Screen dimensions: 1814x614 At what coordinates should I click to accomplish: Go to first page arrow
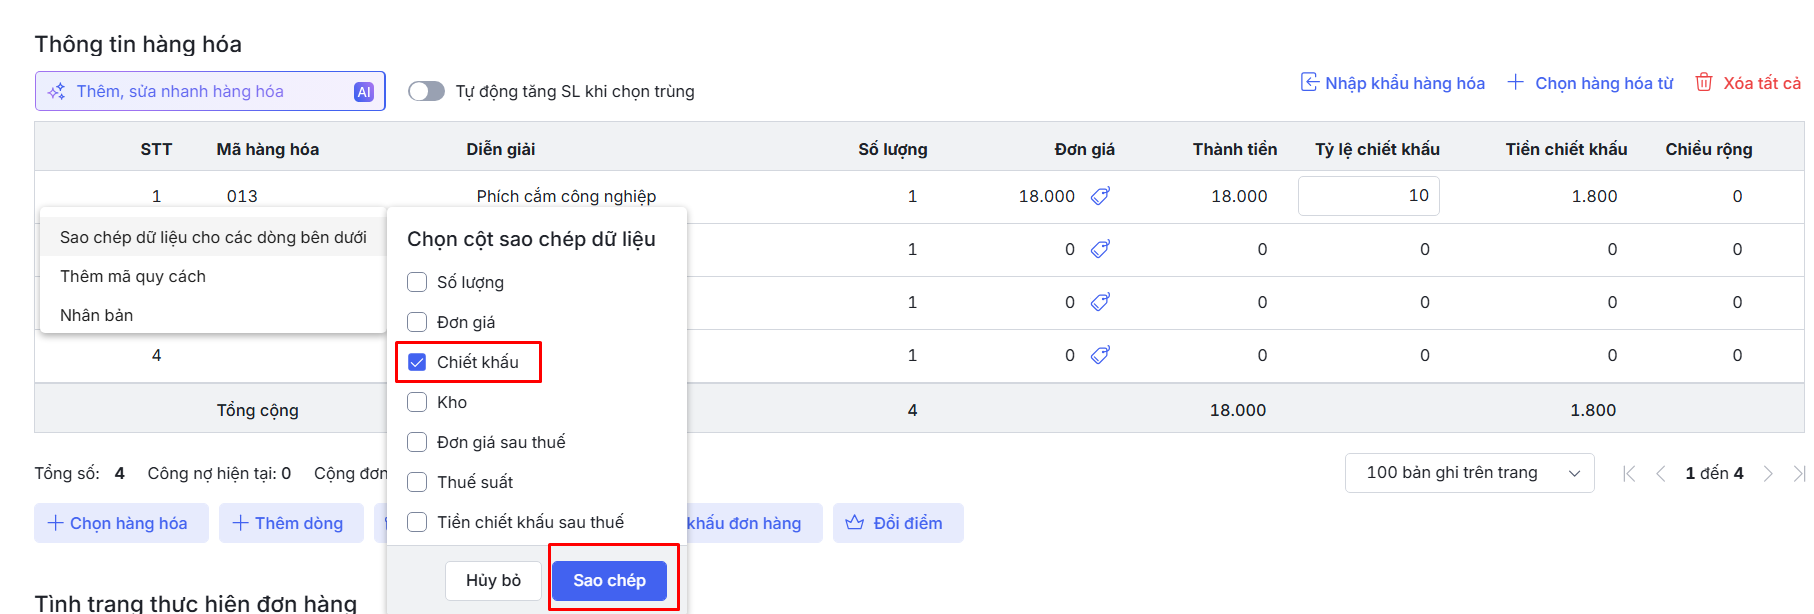click(x=1629, y=473)
